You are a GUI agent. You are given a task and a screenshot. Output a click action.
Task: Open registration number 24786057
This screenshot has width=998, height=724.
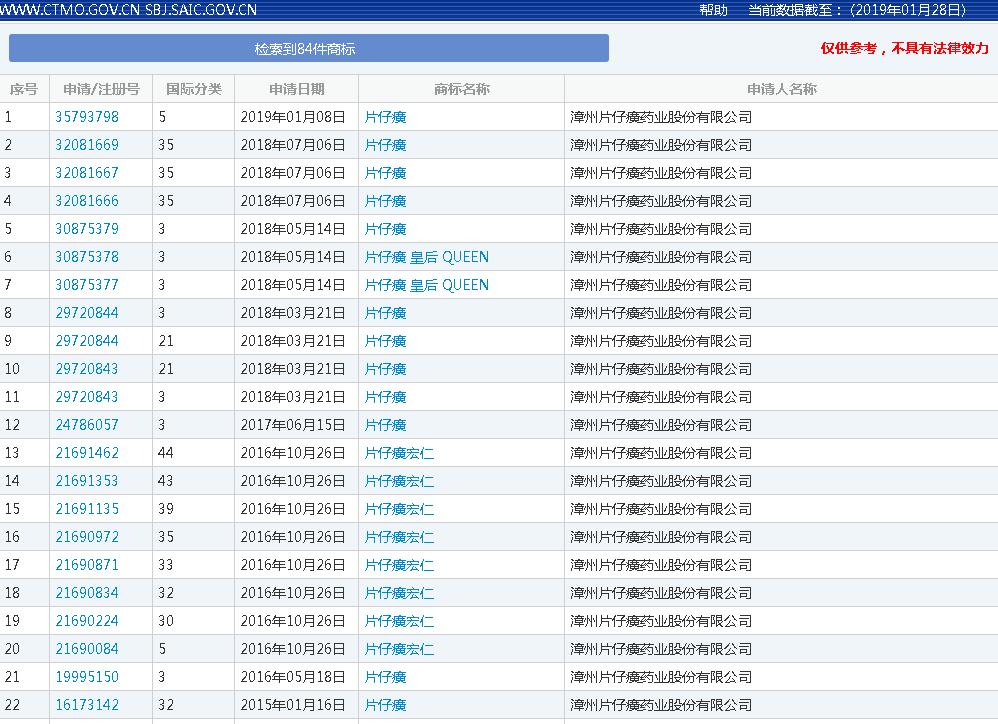coord(87,425)
